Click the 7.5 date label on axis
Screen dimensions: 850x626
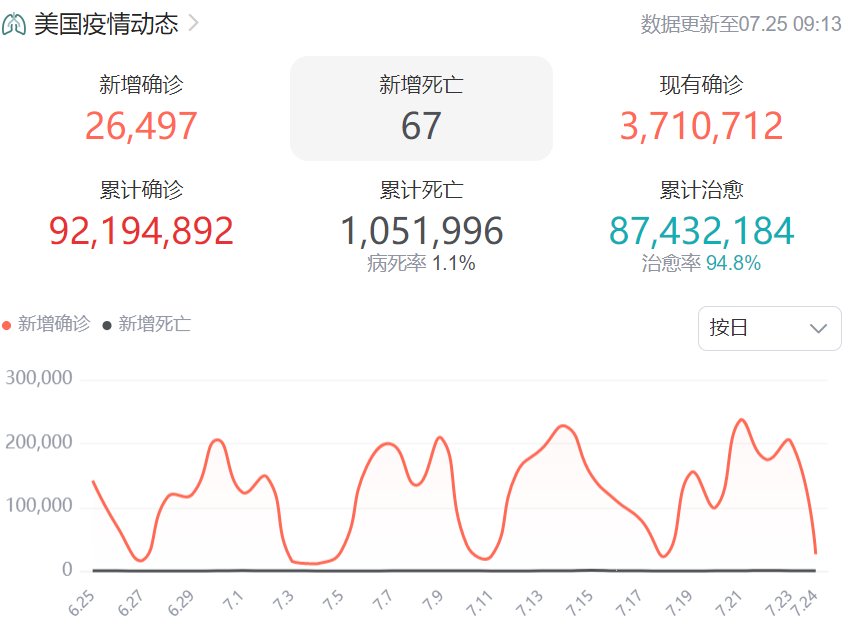[x=333, y=601]
